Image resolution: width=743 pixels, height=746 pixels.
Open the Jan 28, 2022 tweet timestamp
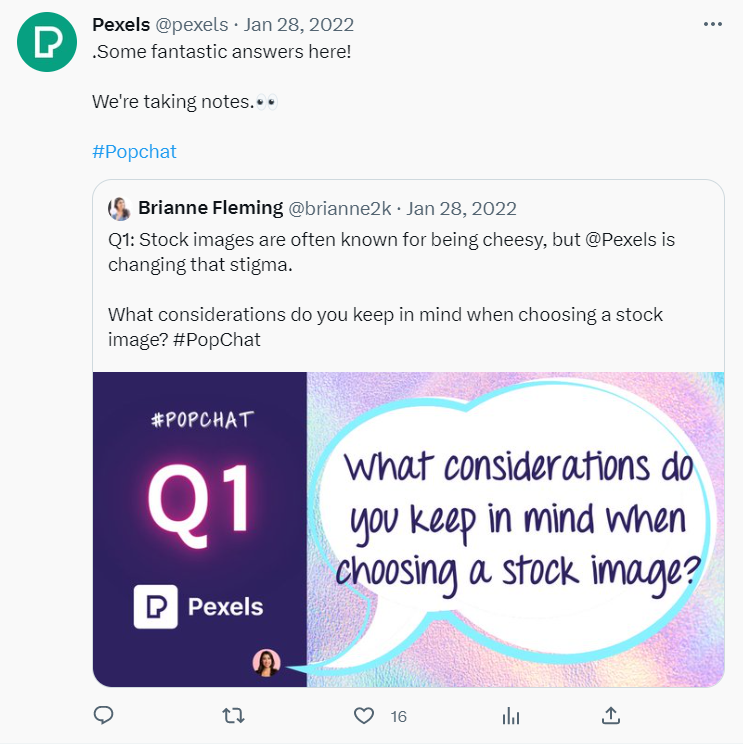click(x=299, y=25)
